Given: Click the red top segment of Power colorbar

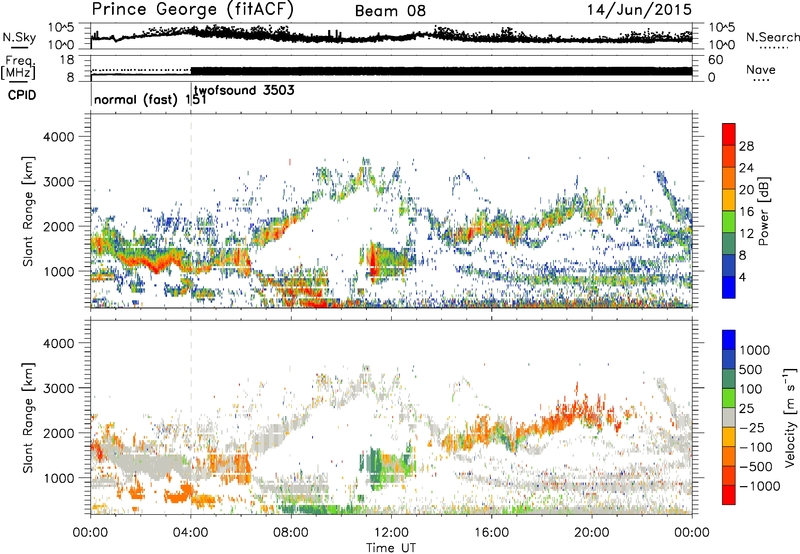Looking at the screenshot, I should (x=729, y=135).
